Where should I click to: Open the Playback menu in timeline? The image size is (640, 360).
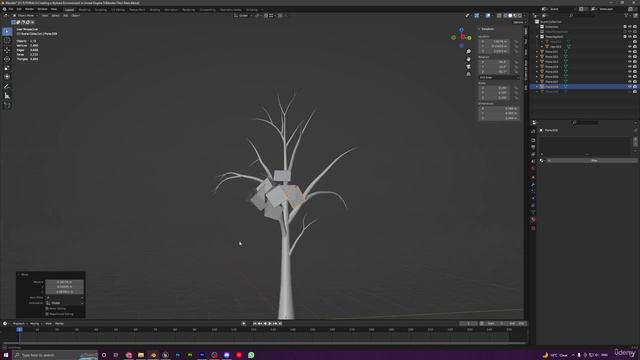[x=19, y=324]
